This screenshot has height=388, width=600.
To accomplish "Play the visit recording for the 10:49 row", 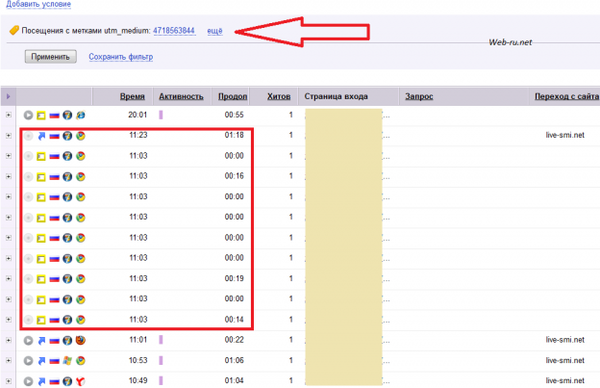I will [28, 381].
